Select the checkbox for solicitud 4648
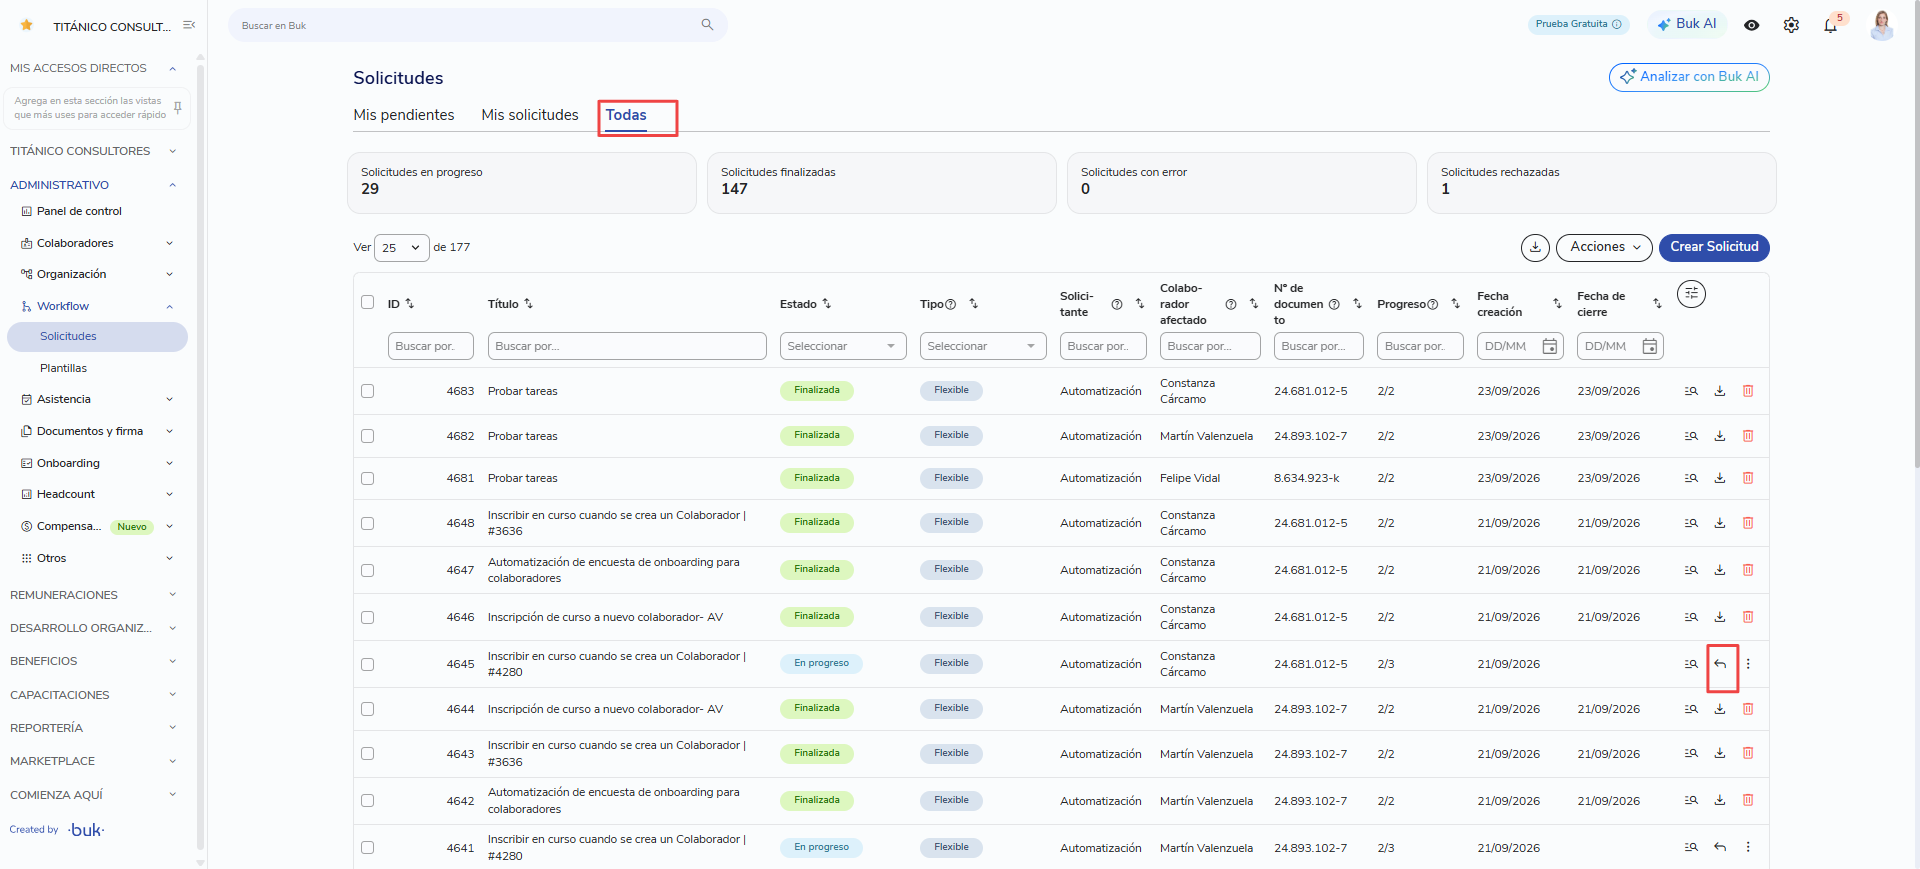The image size is (1920, 869). click(x=367, y=523)
